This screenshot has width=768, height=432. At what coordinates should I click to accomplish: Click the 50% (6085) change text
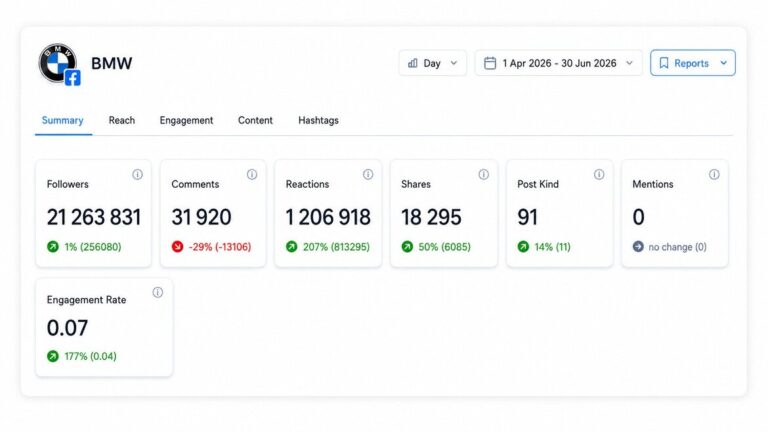point(445,247)
